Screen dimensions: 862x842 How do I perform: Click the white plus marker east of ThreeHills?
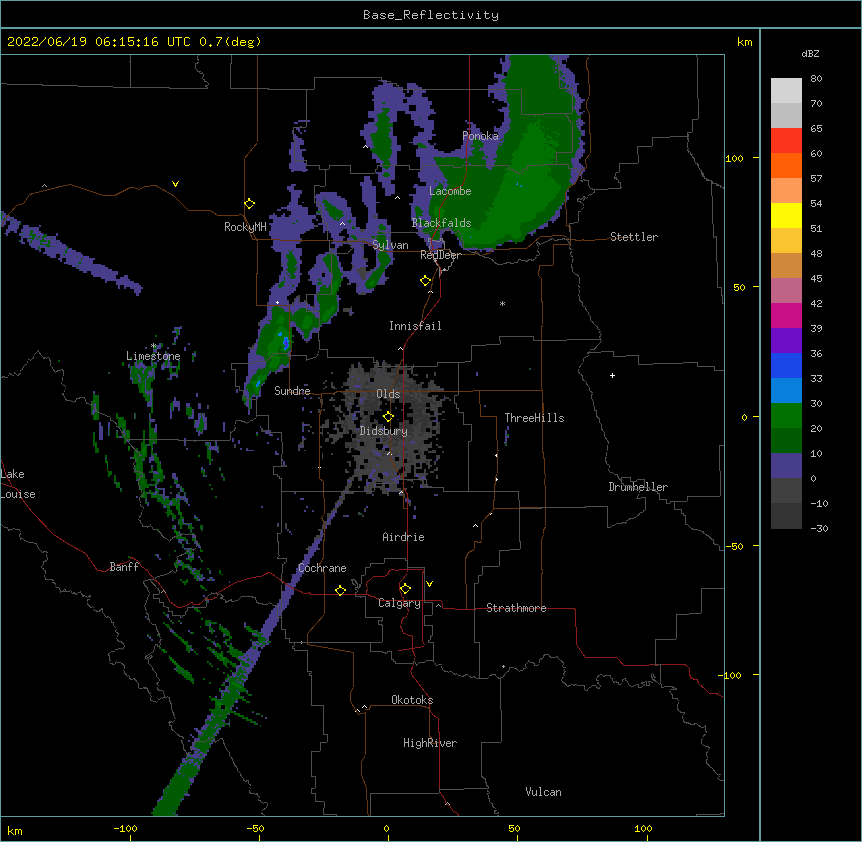612,375
